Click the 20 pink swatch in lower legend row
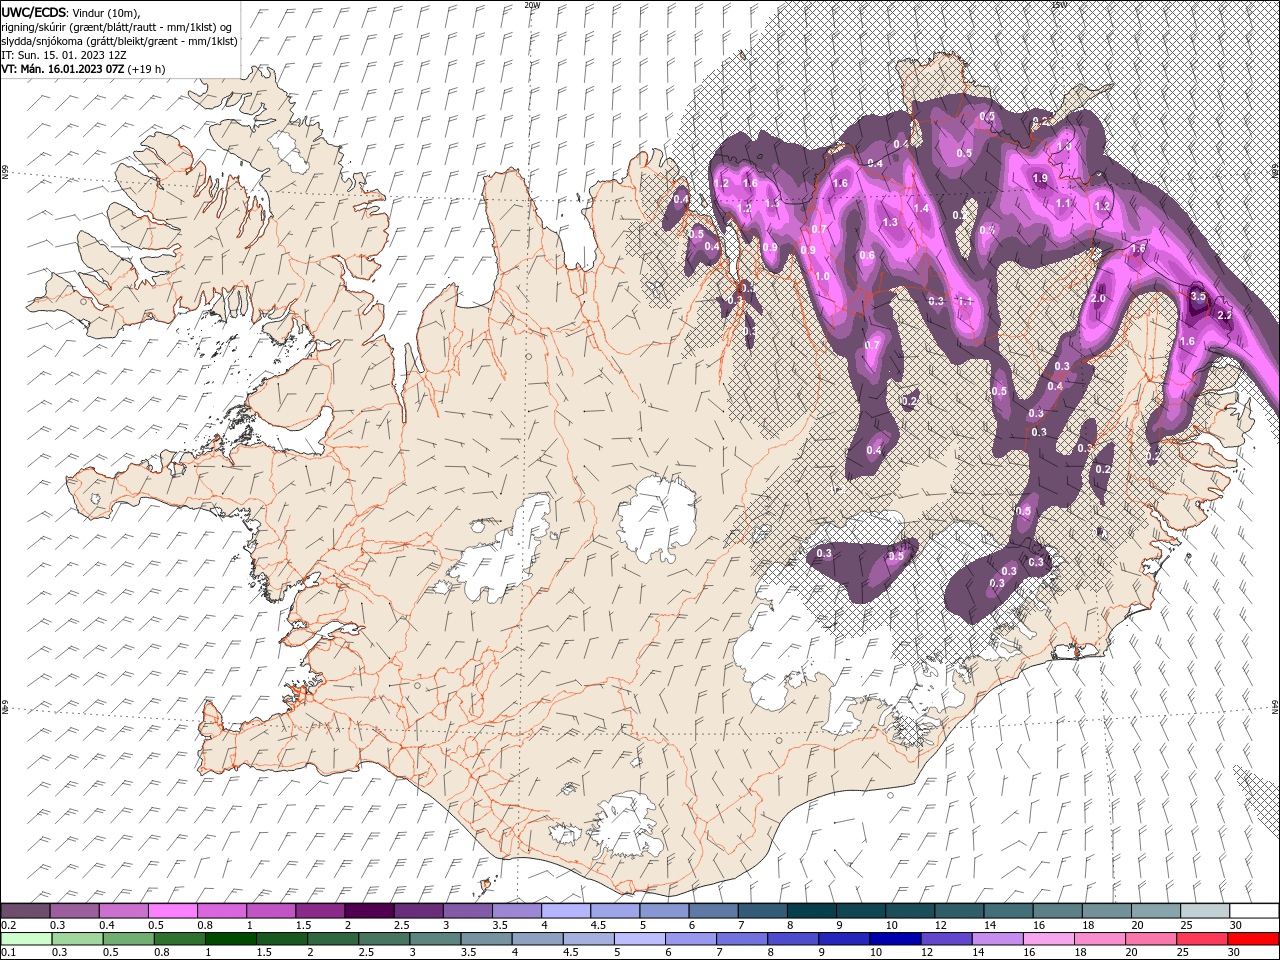The image size is (1280, 960). pyautogui.click(x=1151, y=939)
